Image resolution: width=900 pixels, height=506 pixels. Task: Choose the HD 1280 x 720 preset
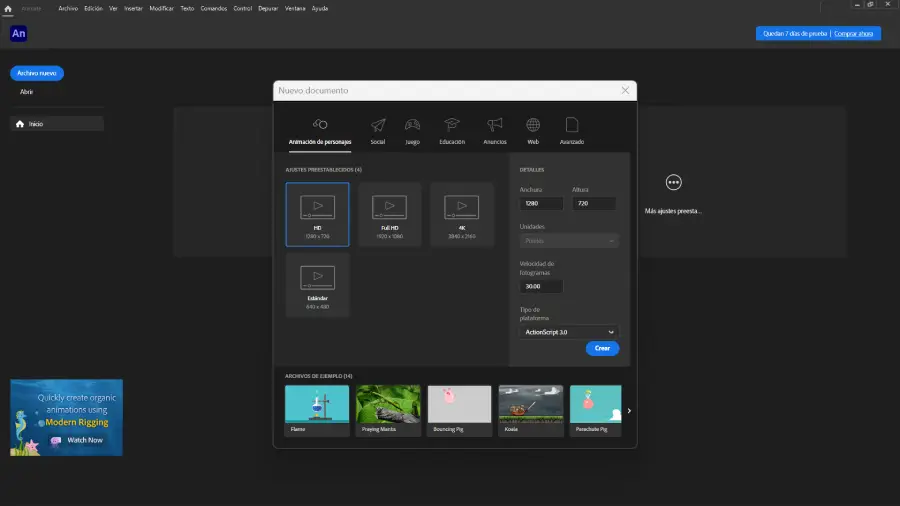pyautogui.click(x=317, y=215)
